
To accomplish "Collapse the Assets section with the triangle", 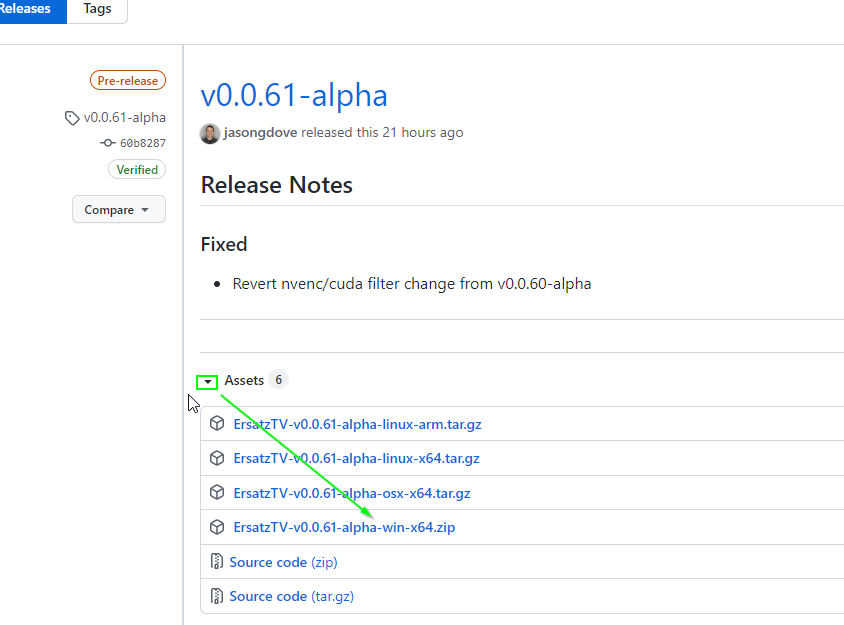I will coord(207,382).
